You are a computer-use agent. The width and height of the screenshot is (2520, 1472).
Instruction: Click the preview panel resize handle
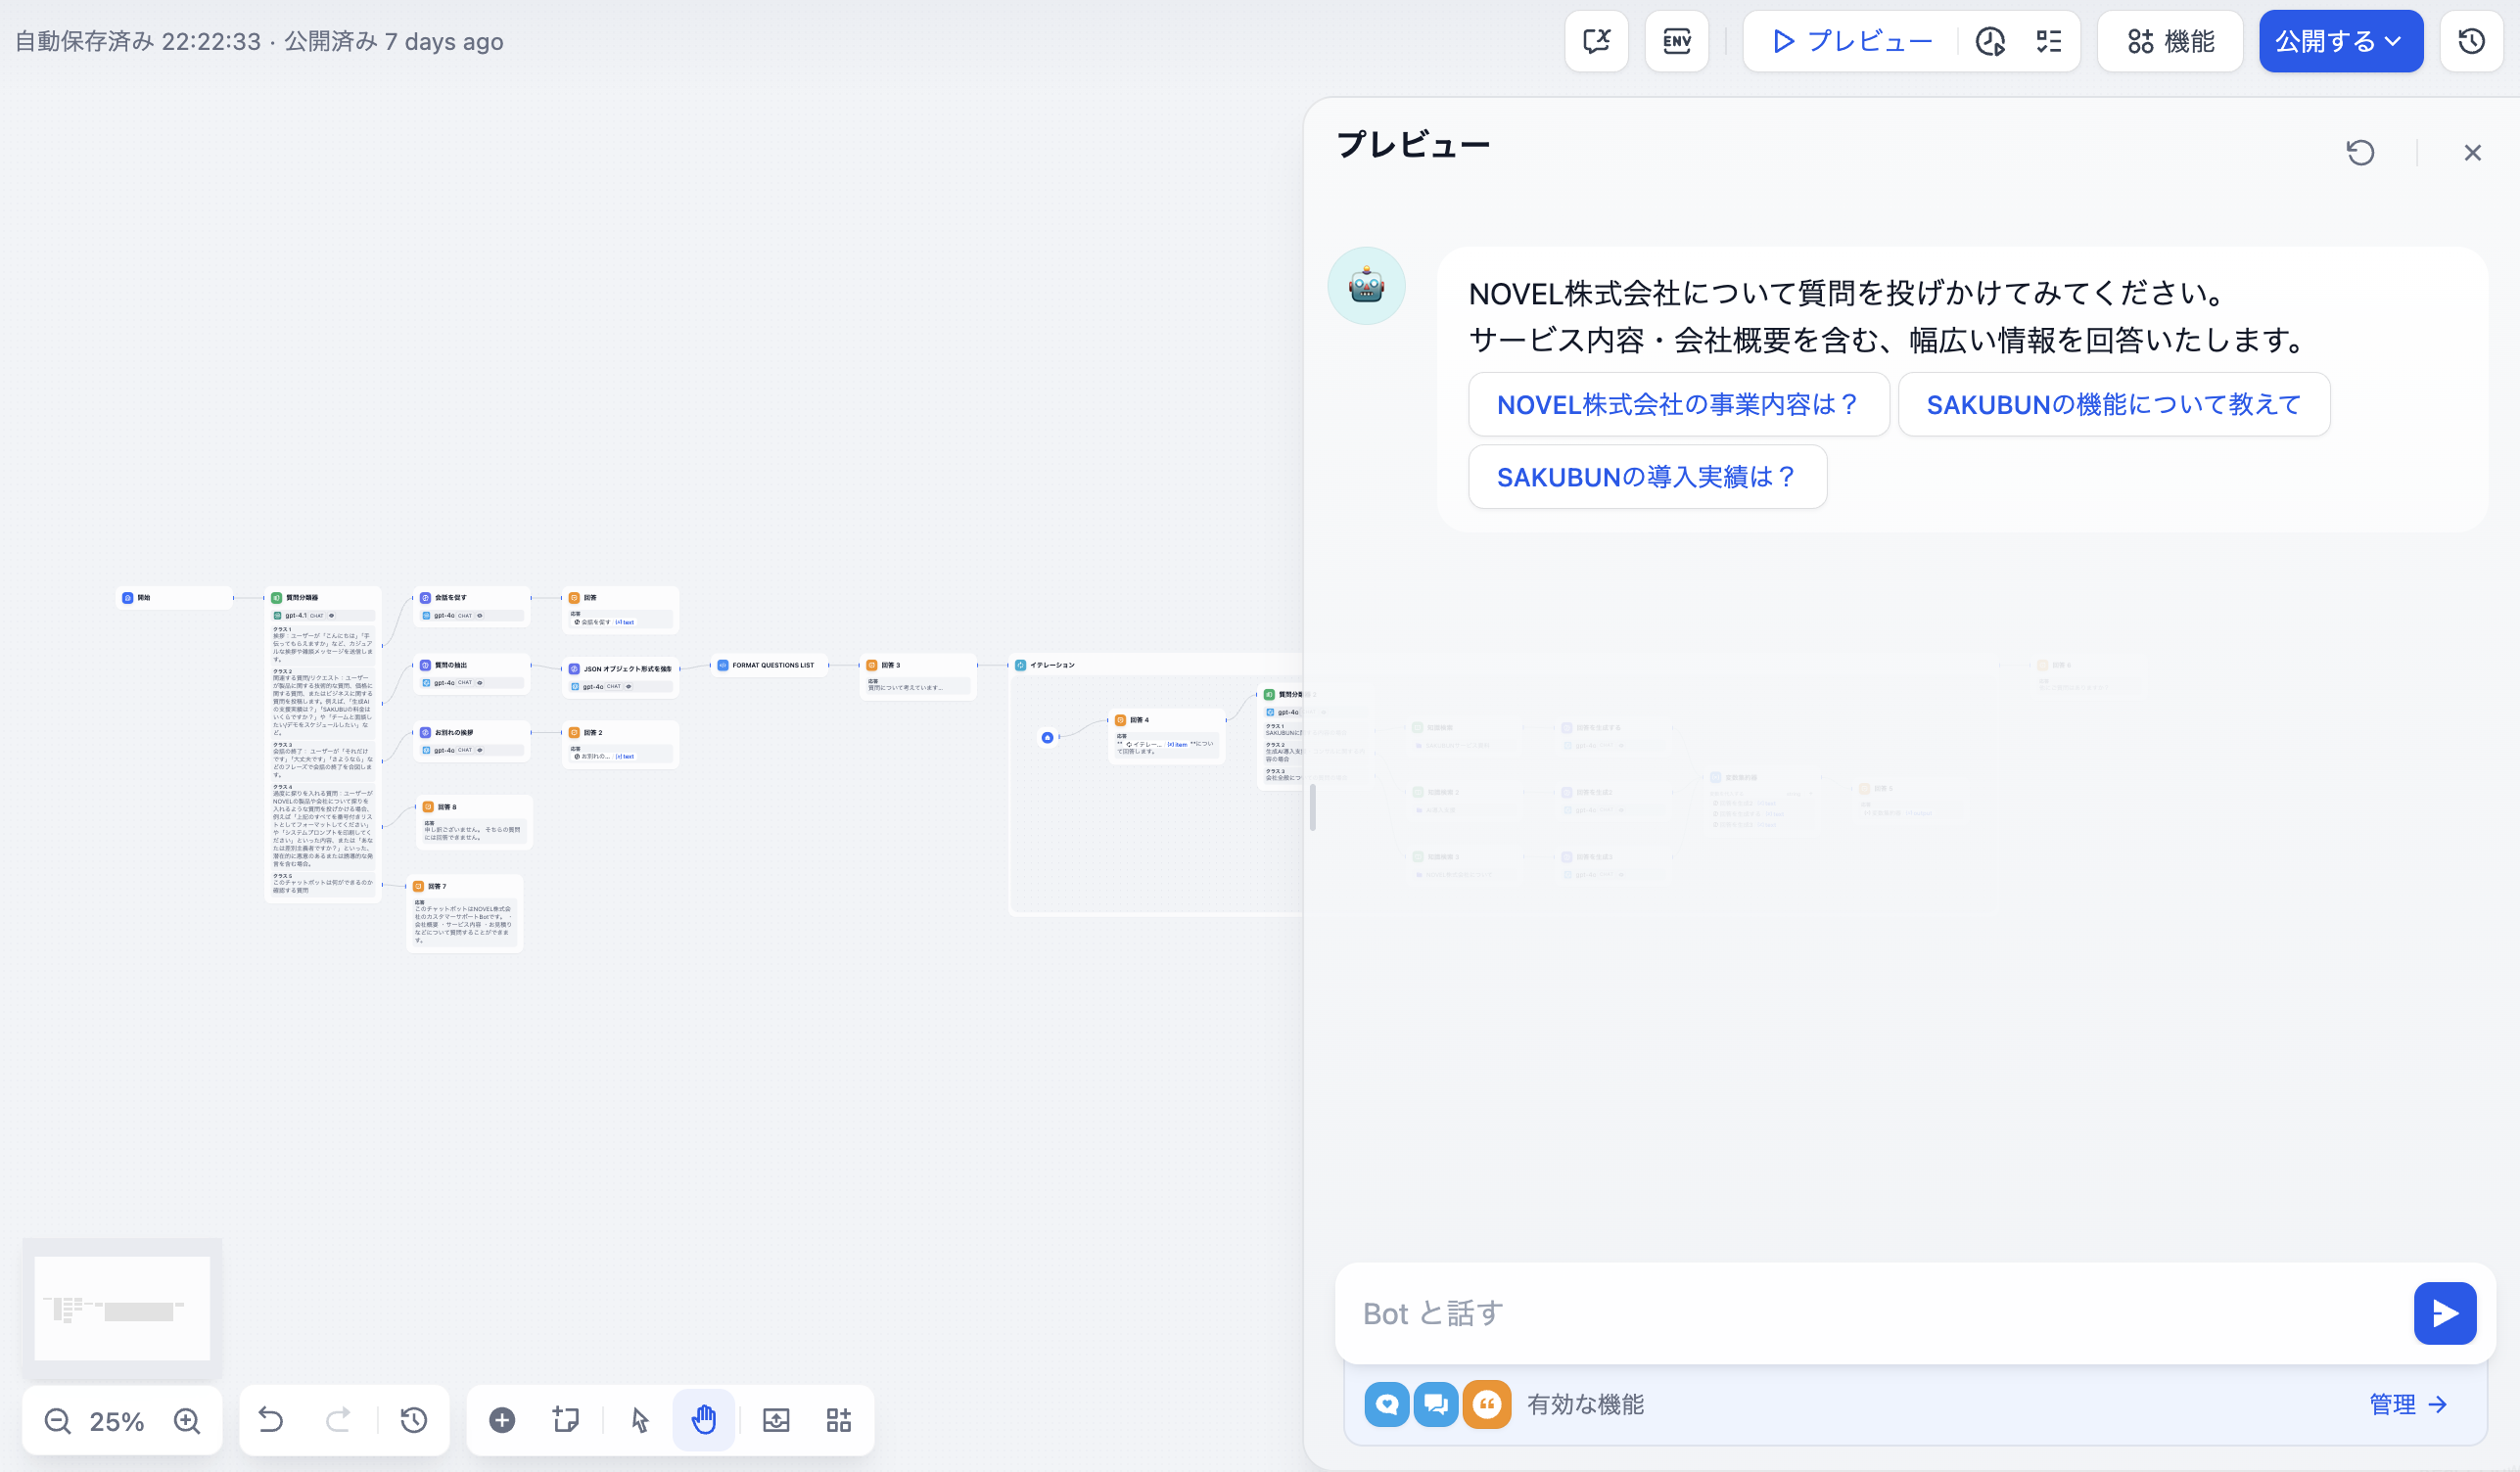pyautogui.click(x=1312, y=806)
